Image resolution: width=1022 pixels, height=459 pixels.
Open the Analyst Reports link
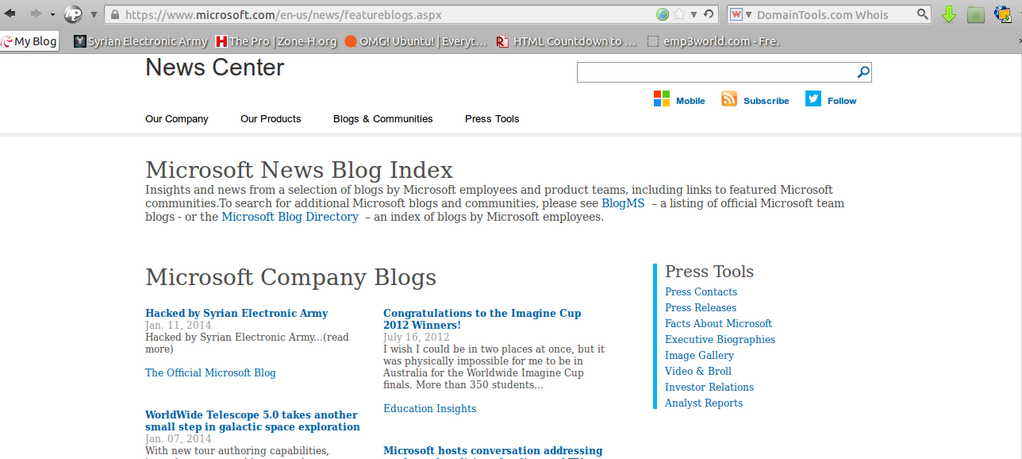704,403
